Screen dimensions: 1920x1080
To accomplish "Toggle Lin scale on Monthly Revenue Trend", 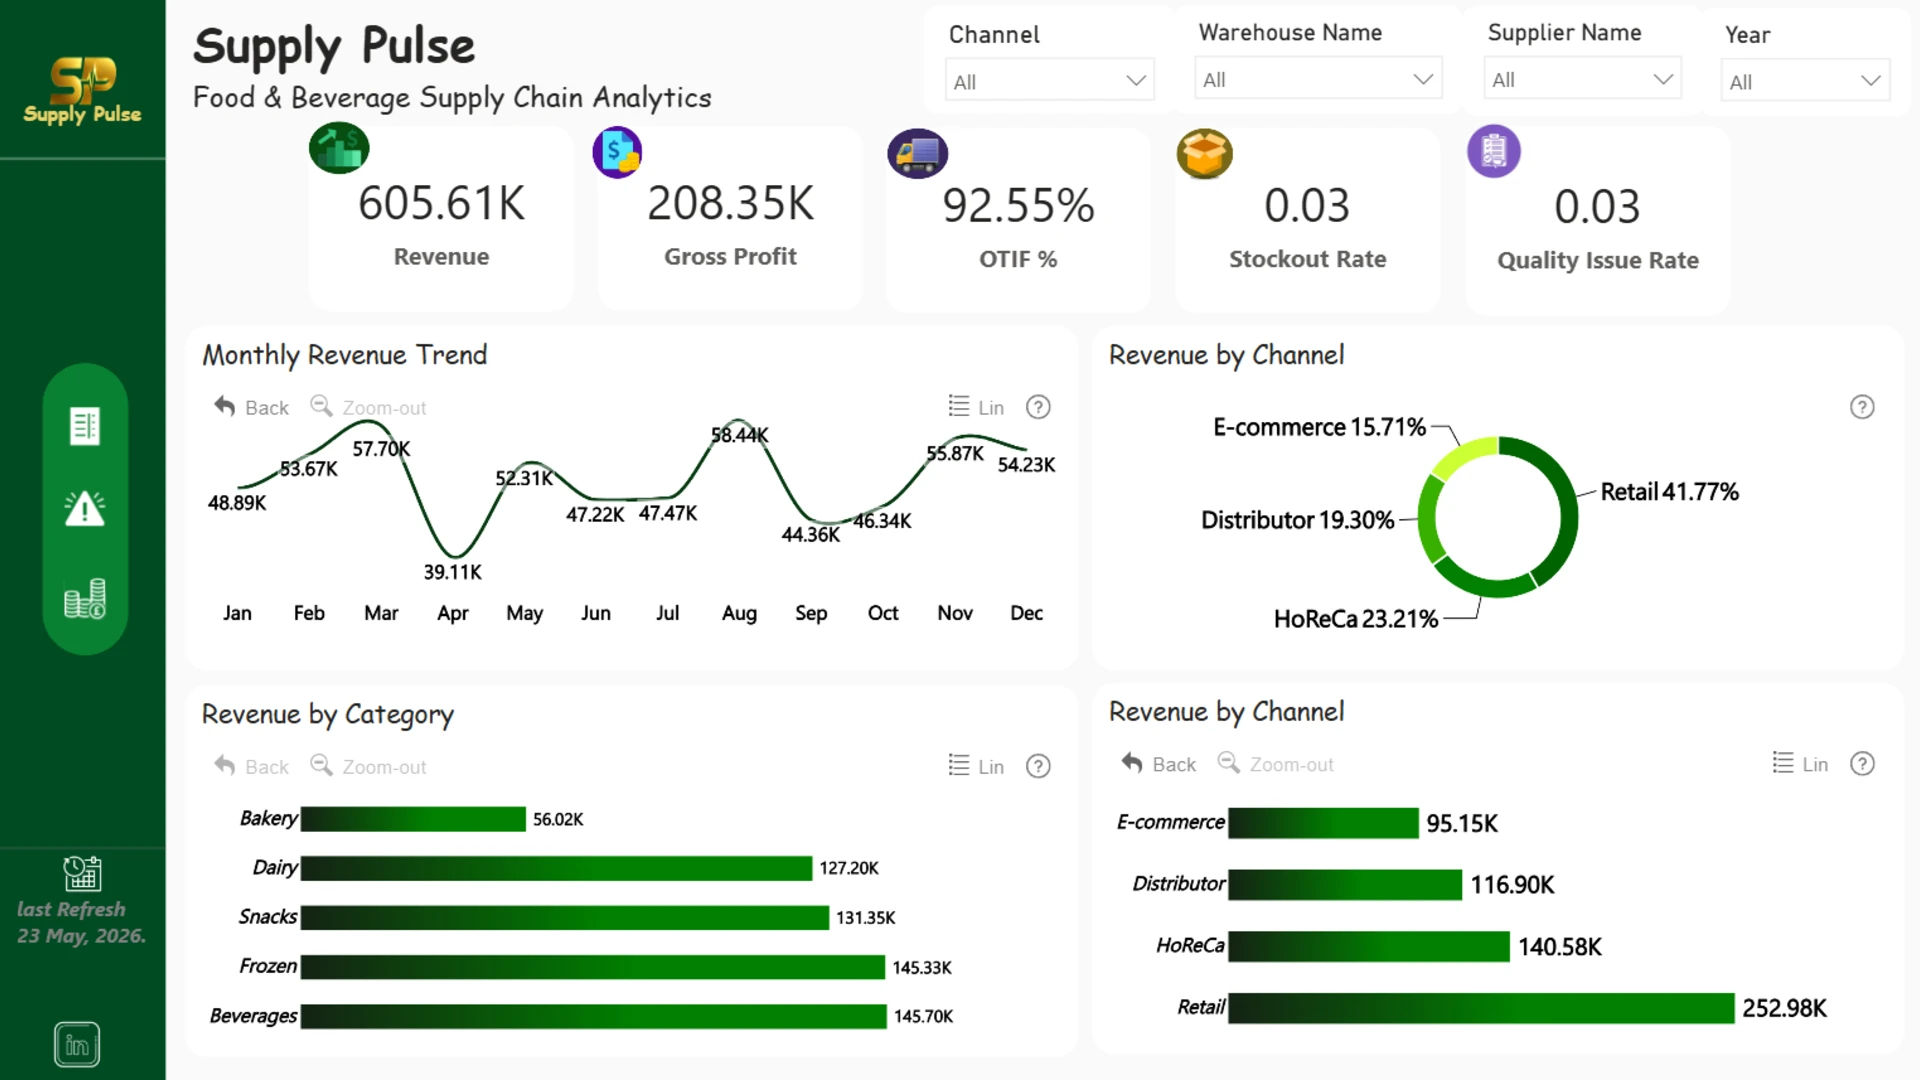I will [976, 407].
